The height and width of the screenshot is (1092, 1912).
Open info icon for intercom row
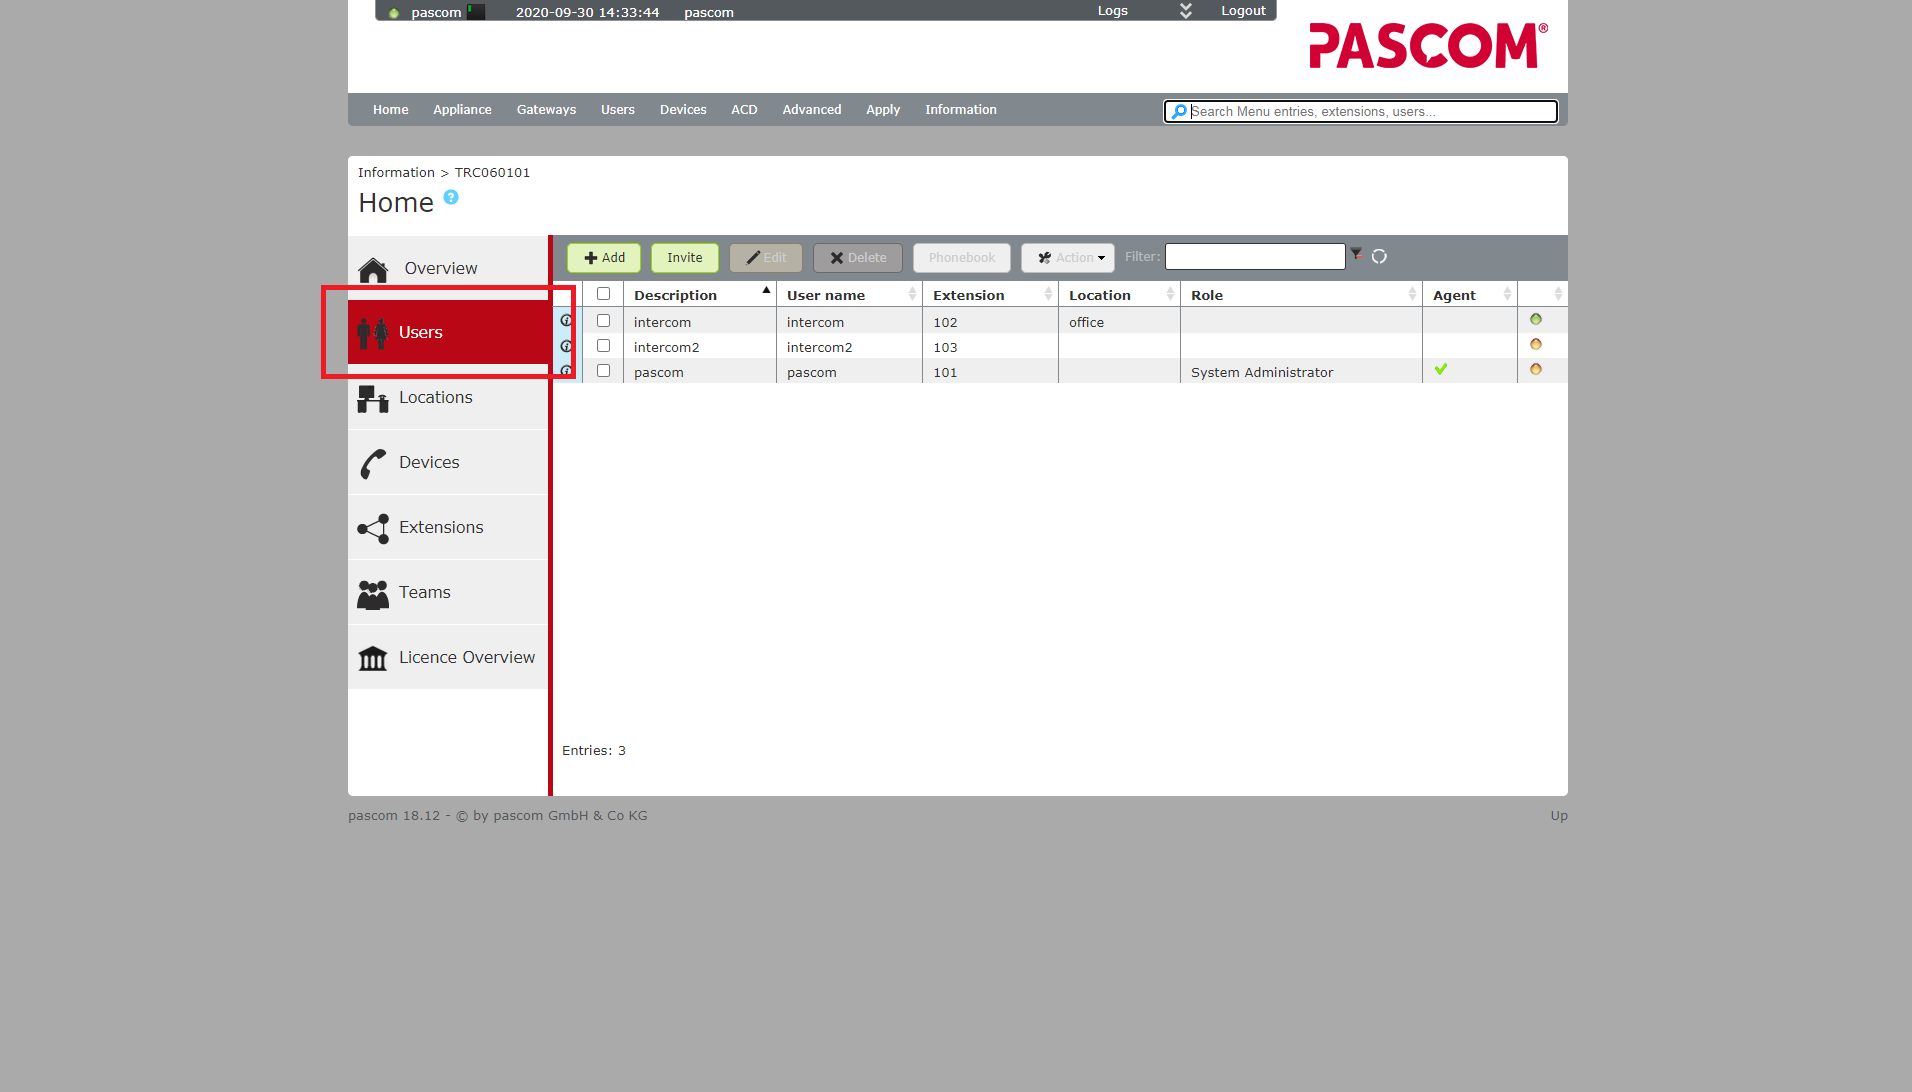tap(566, 321)
